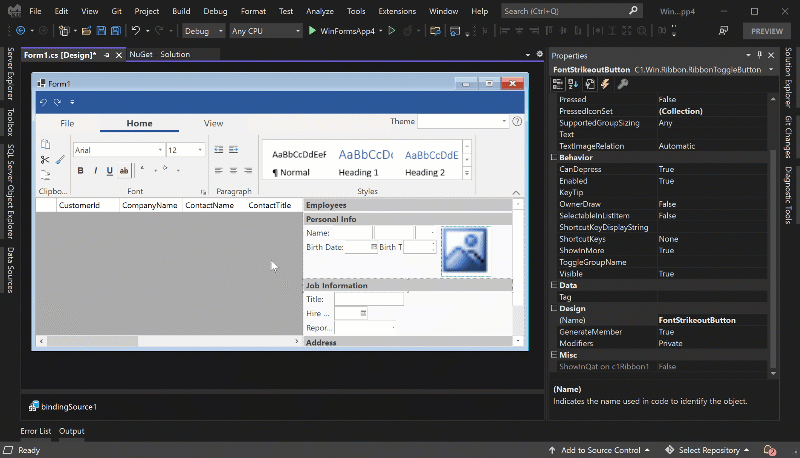
Task: Open the Extensions menu
Action: point(397,11)
